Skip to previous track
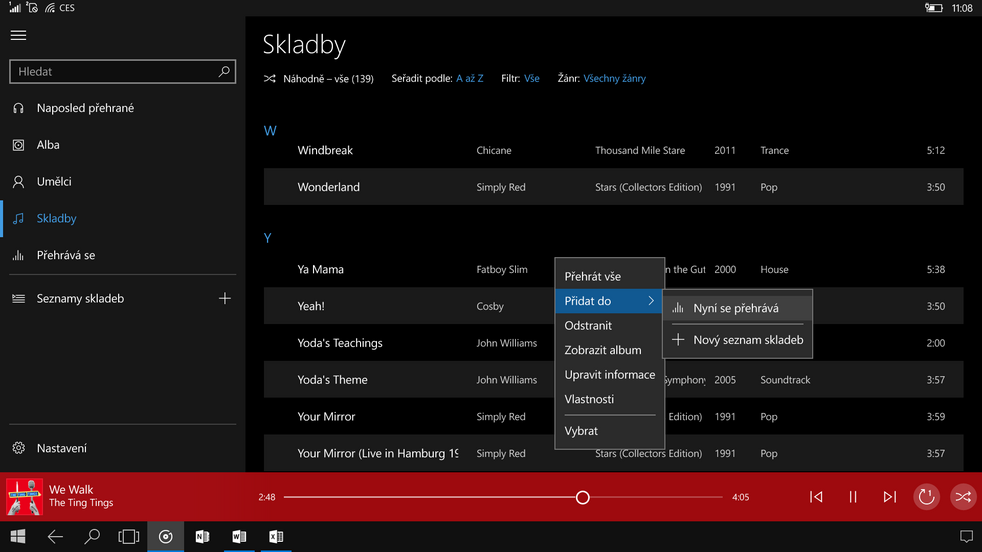982x552 pixels. [x=816, y=497]
